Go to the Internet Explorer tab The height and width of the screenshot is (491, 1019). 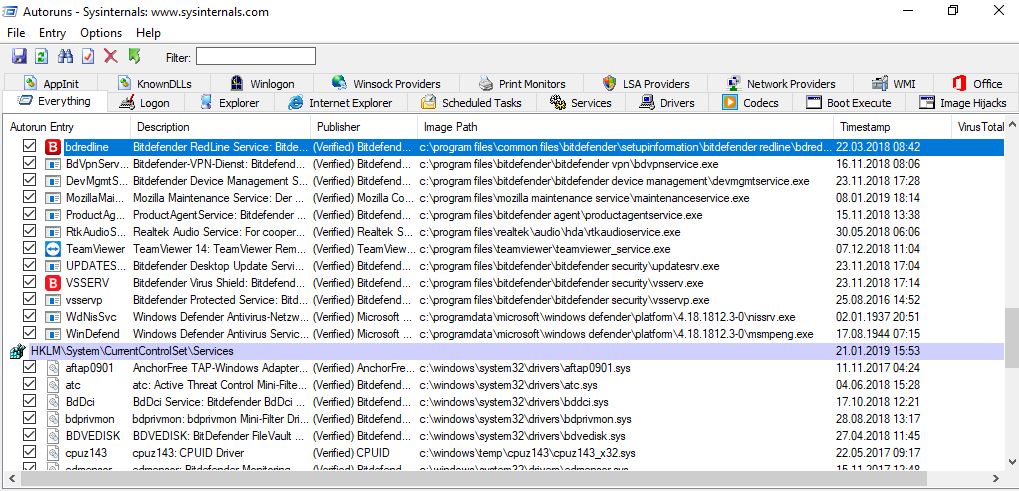tap(341, 103)
